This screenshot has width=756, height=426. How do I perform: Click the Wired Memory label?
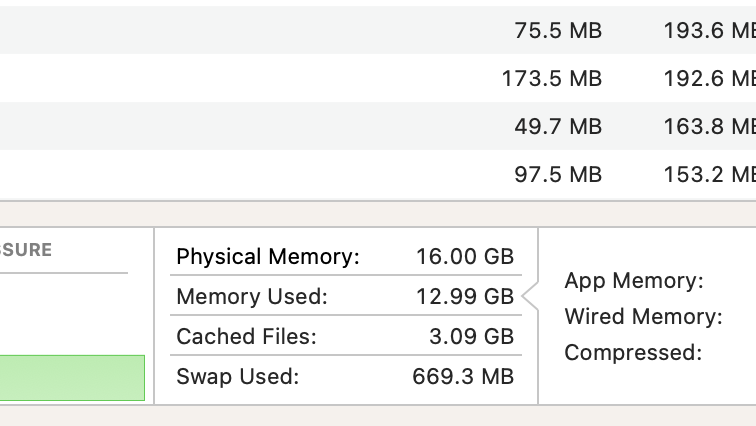(x=643, y=317)
